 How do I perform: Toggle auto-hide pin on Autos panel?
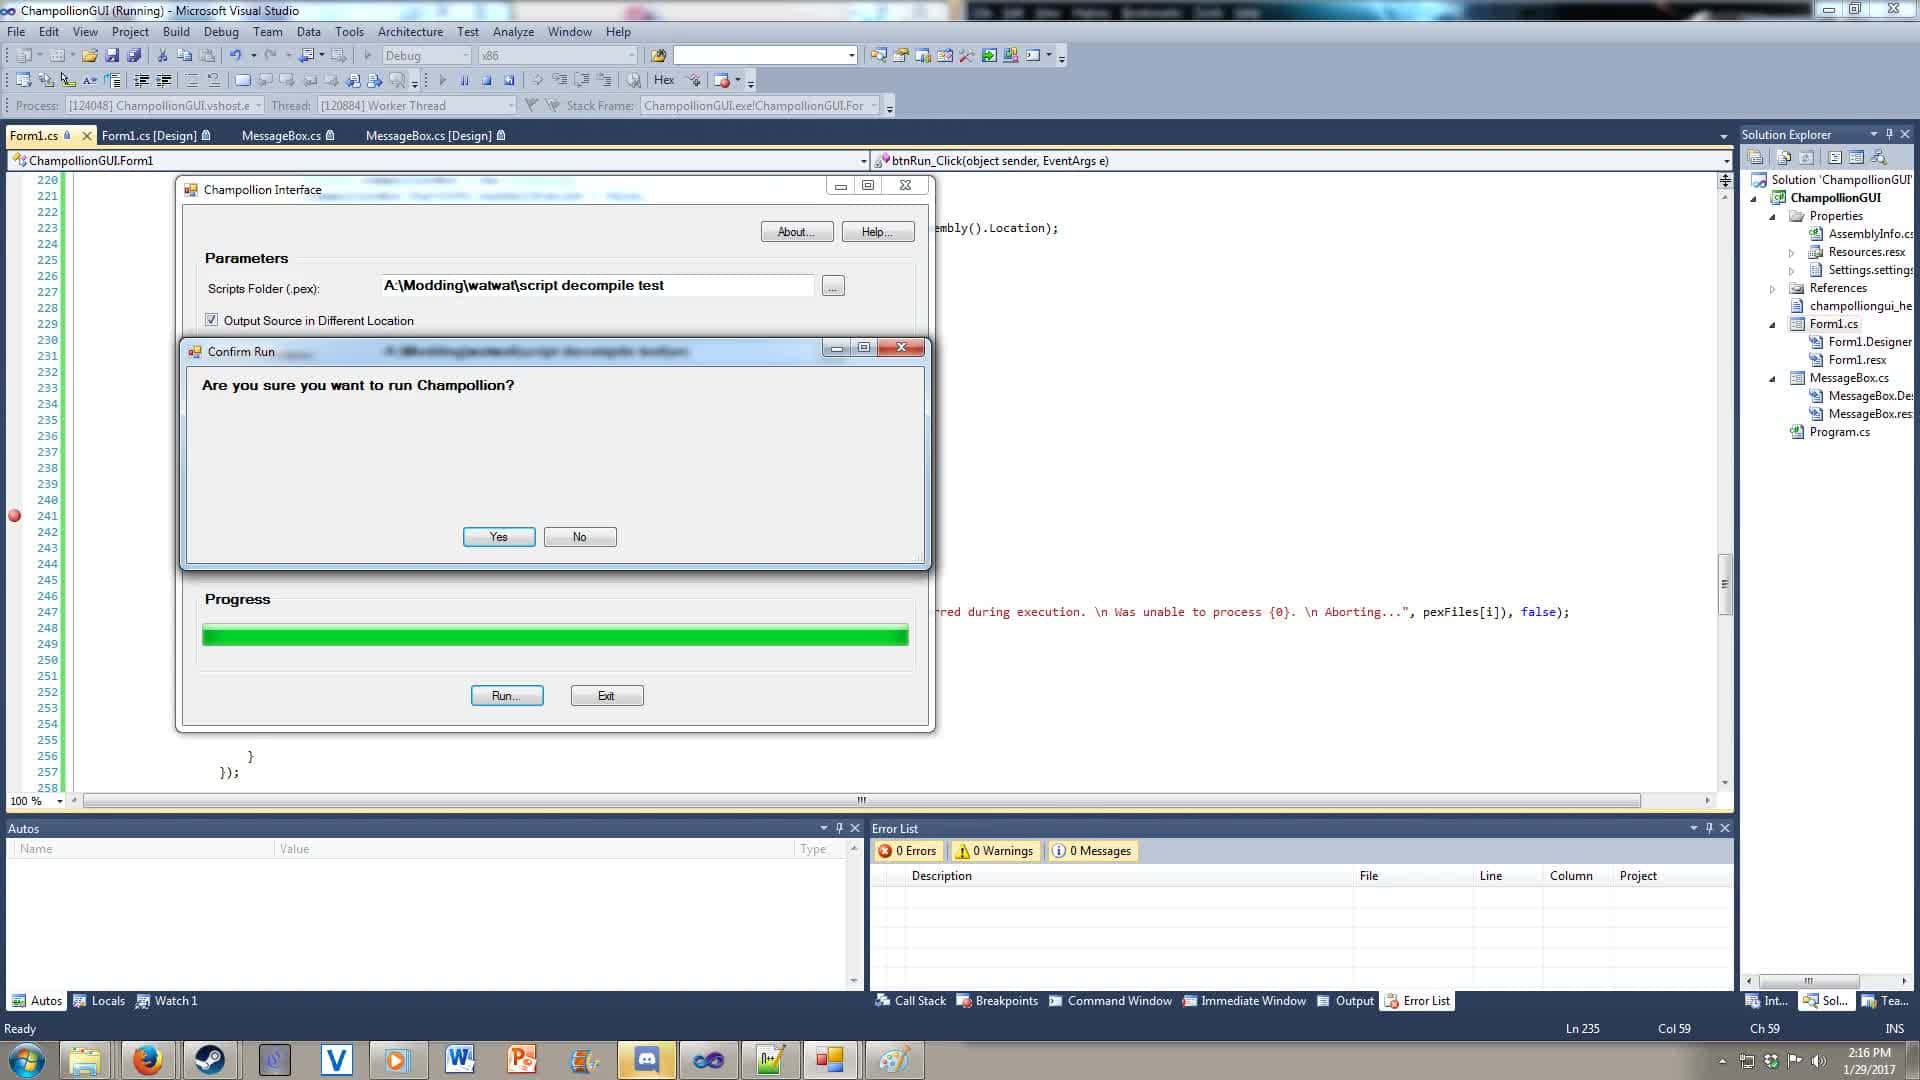coord(839,828)
